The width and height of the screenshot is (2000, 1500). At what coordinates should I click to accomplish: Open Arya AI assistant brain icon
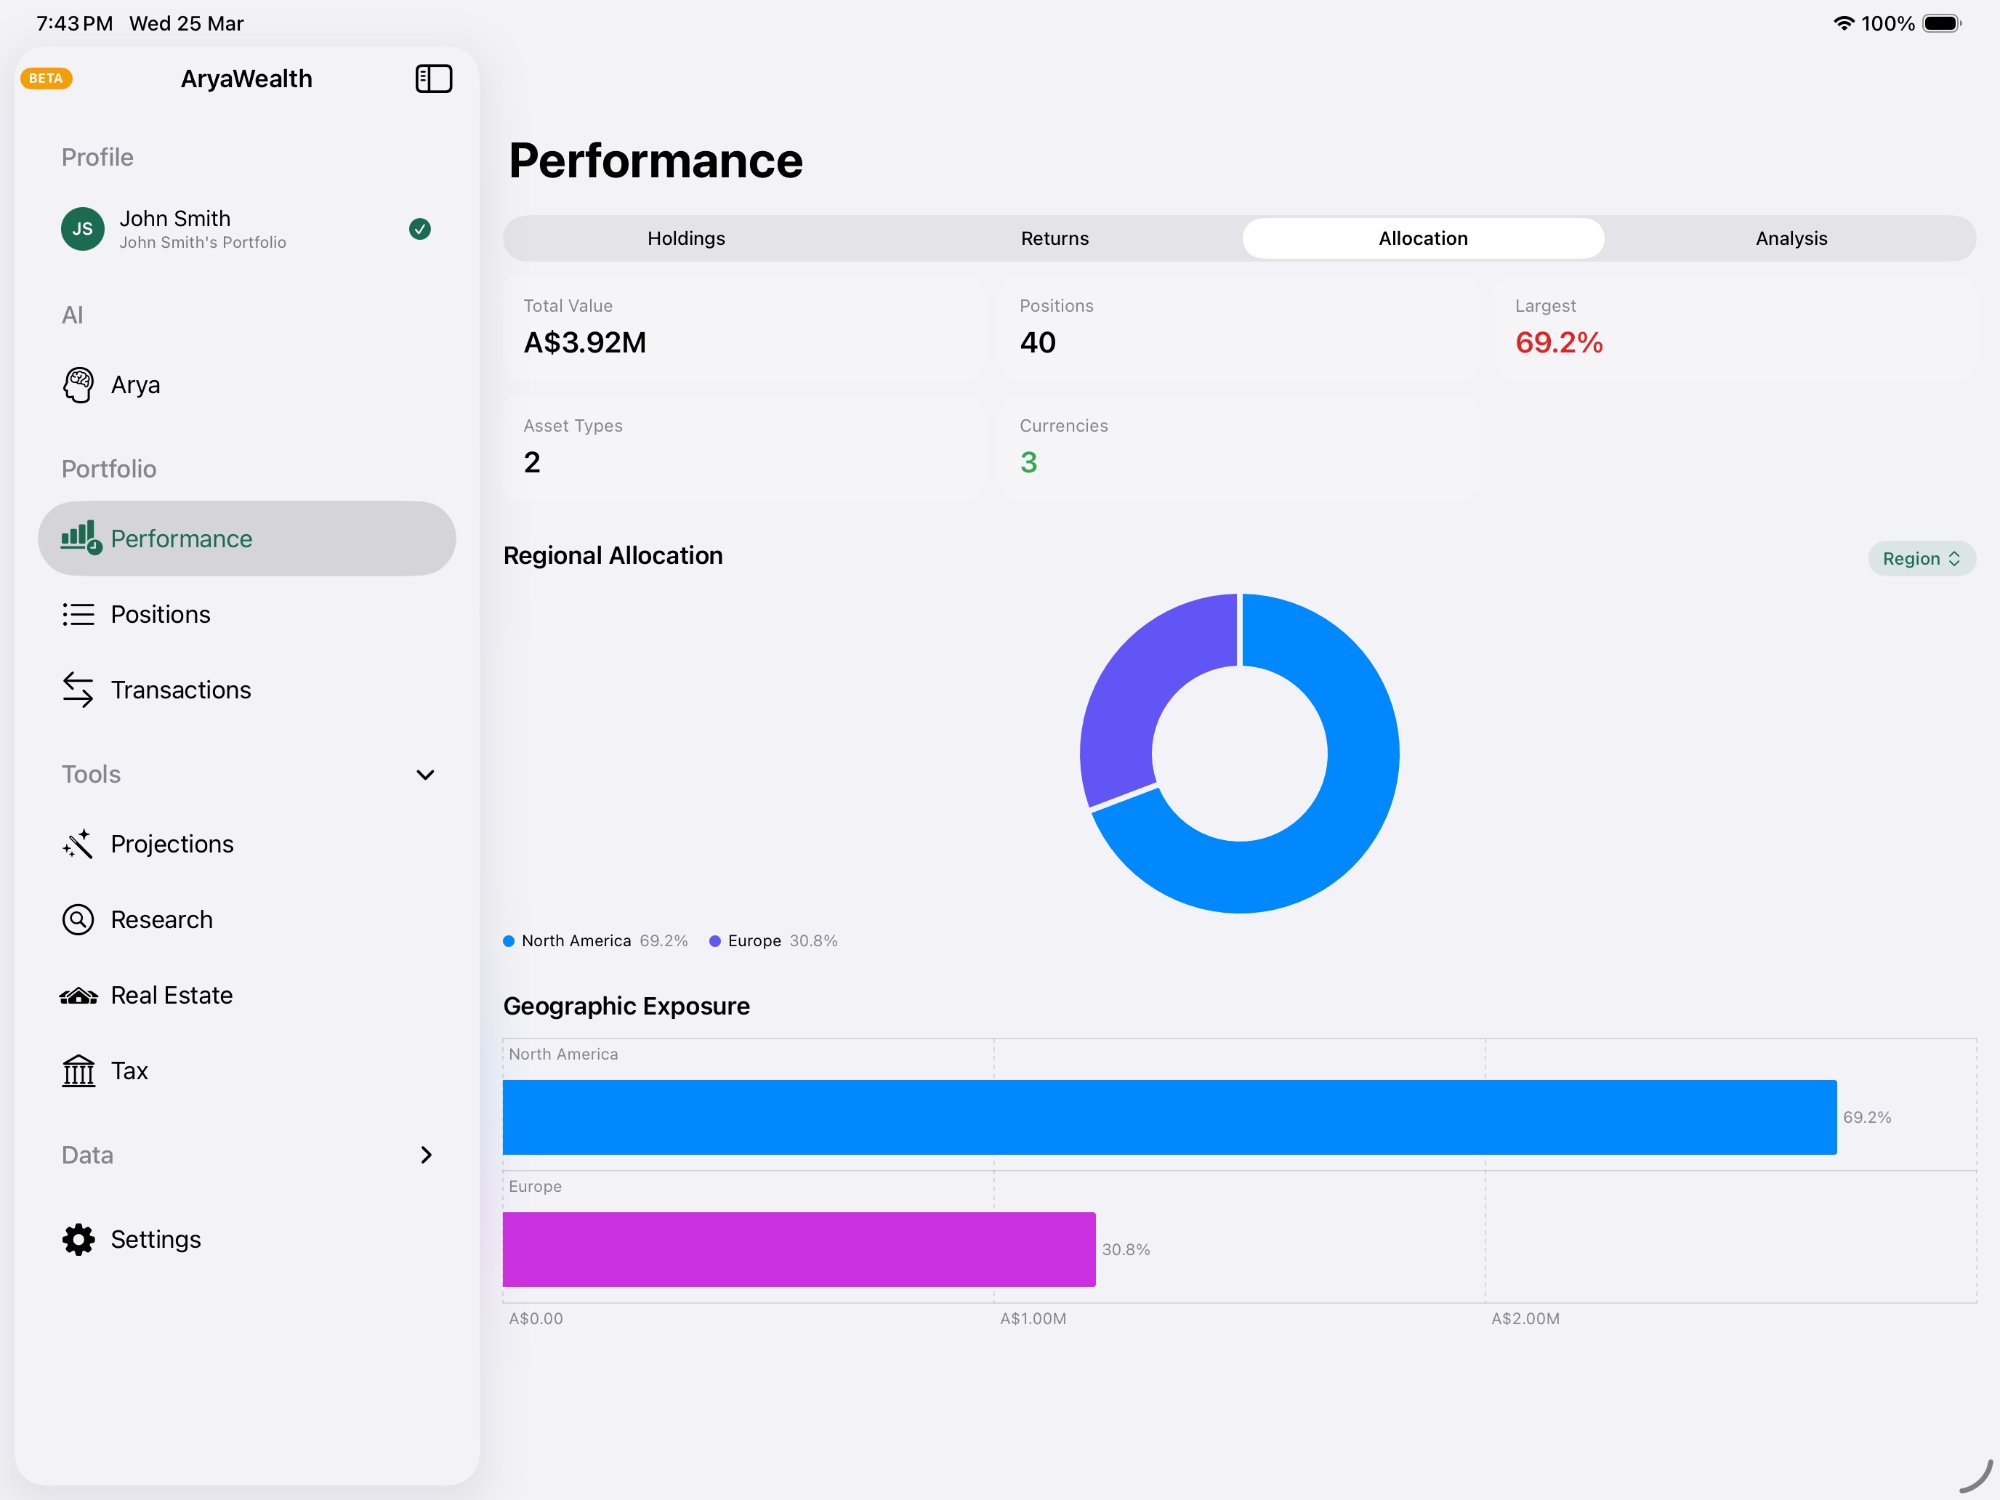click(x=78, y=385)
